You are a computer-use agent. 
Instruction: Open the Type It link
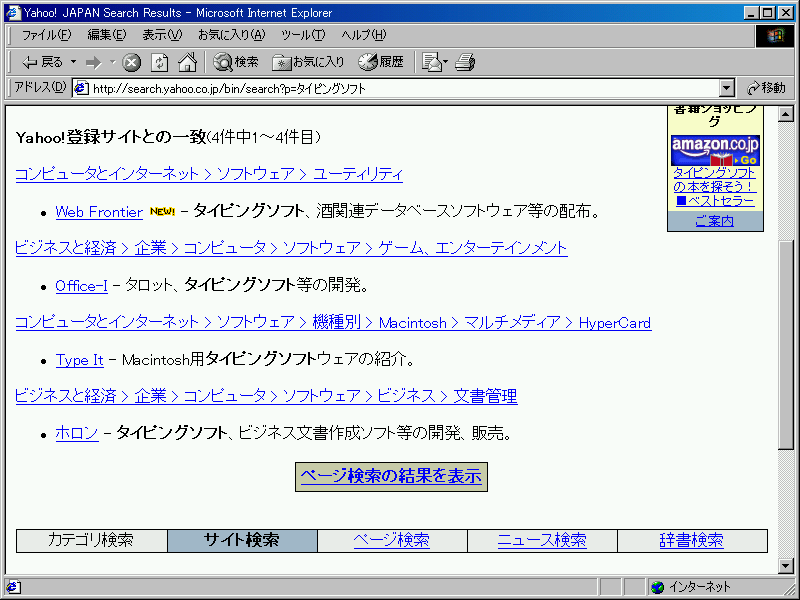pyautogui.click(x=80, y=360)
